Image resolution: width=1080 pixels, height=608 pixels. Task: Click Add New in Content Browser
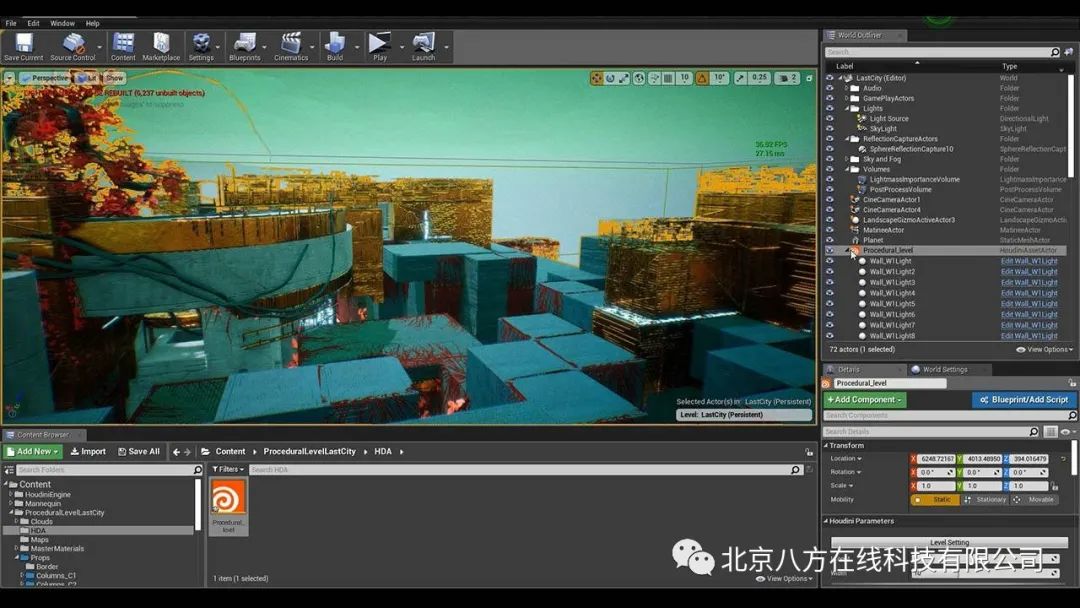click(33, 452)
